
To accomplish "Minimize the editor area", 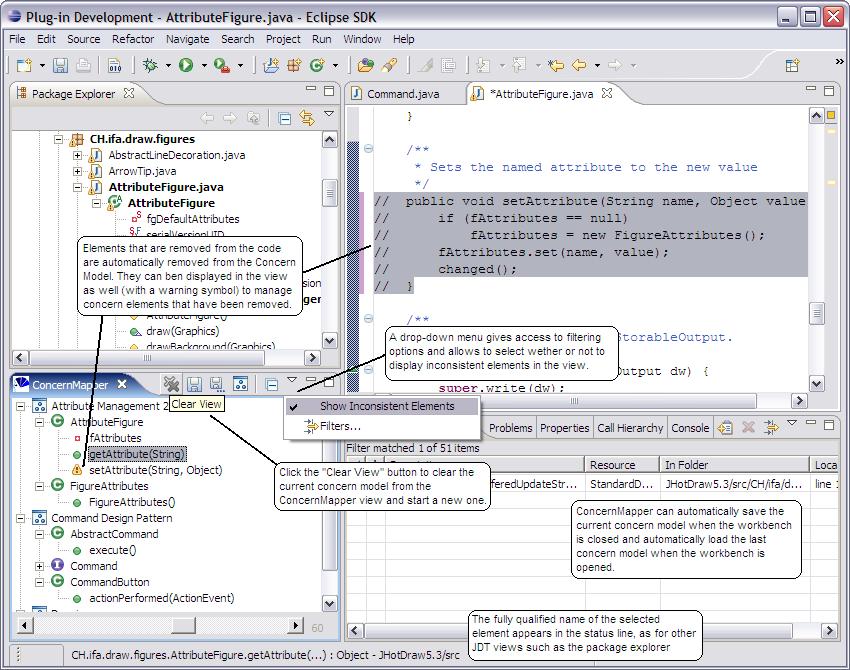I will pos(811,88).
